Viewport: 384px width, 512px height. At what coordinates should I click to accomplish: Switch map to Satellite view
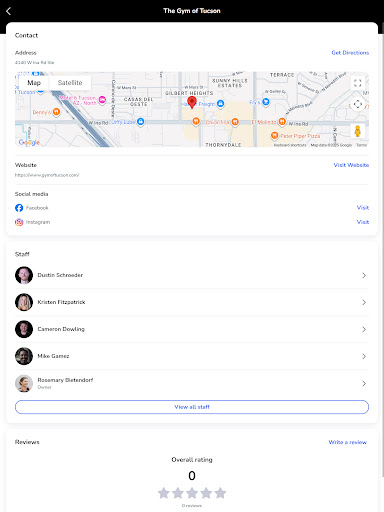[x=70, y=83]
